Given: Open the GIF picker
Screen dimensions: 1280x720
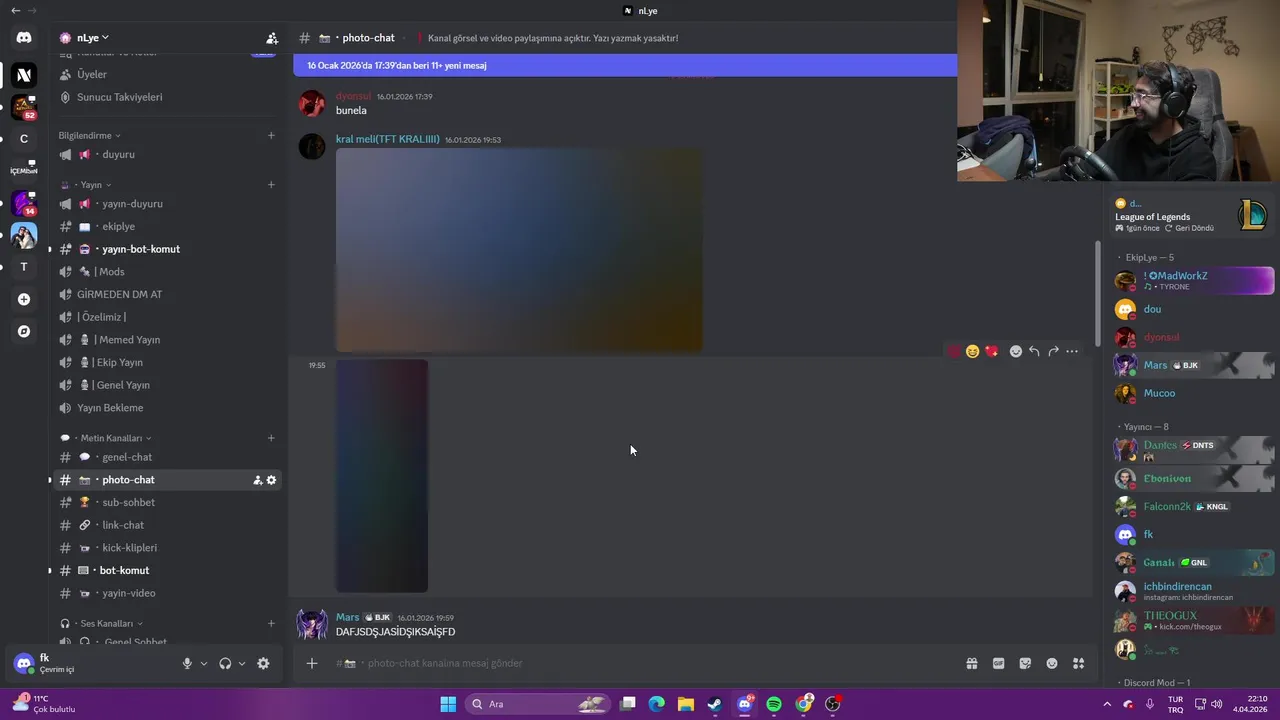Looking at the screenshot, I should pyautogui.click(x=998, y=663).
